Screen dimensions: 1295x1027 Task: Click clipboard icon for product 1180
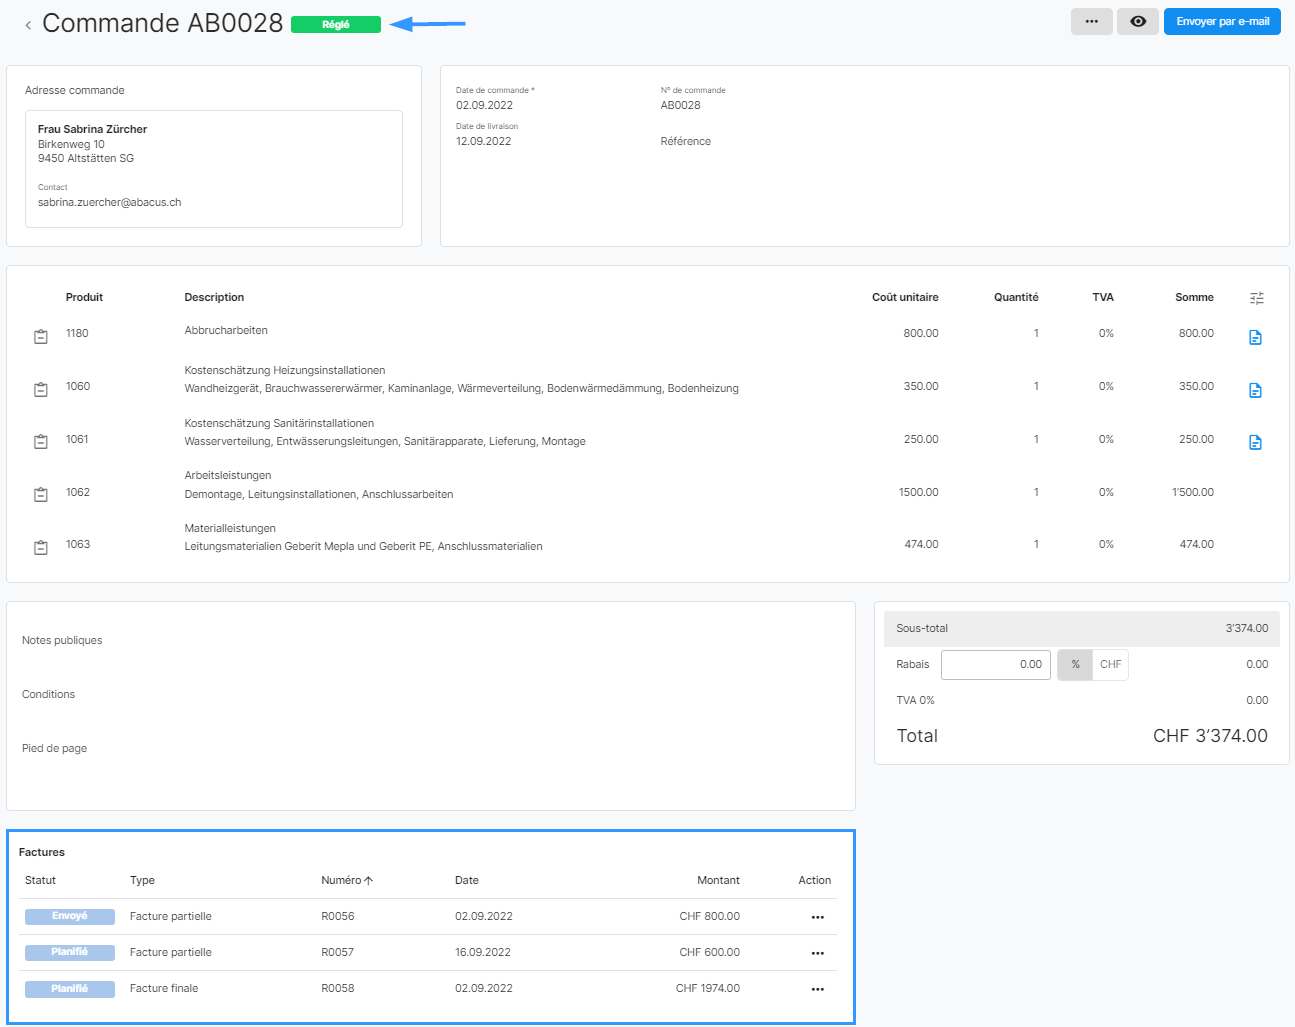pyautogui.click(x=41, y=337)
